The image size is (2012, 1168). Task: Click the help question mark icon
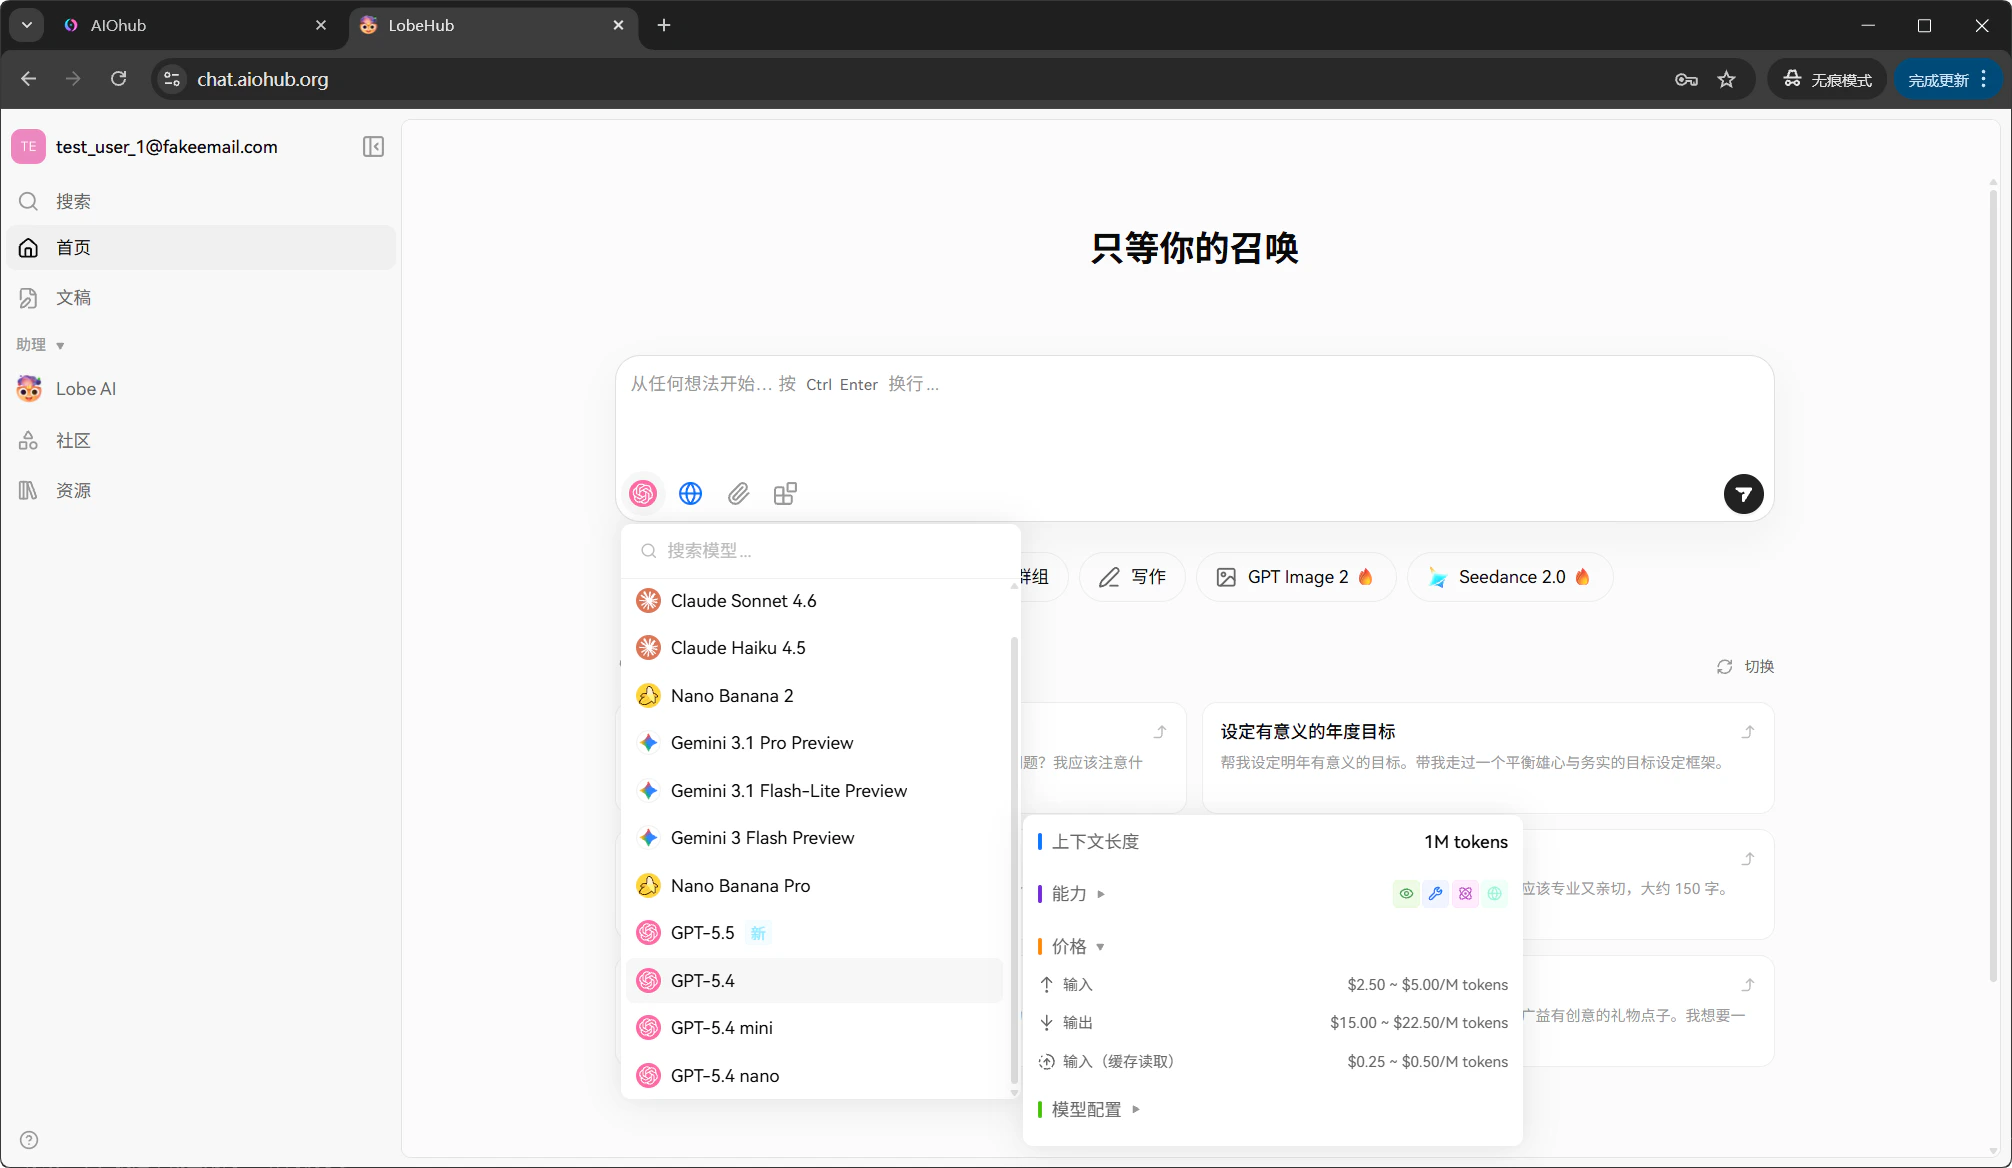[29, 1140]
